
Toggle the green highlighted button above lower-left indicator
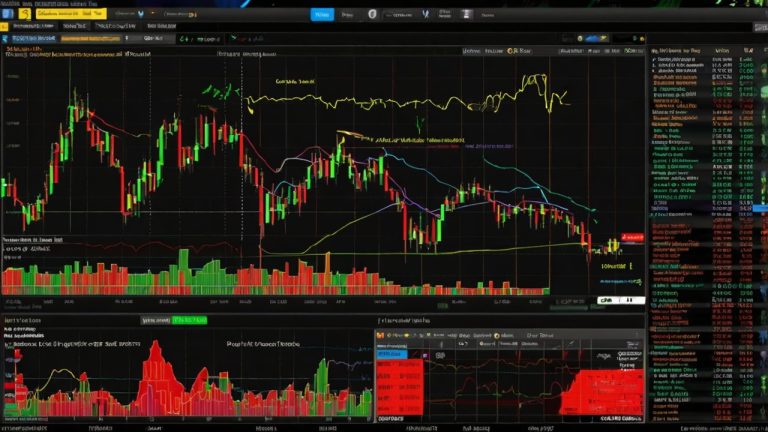coord(189,319)
